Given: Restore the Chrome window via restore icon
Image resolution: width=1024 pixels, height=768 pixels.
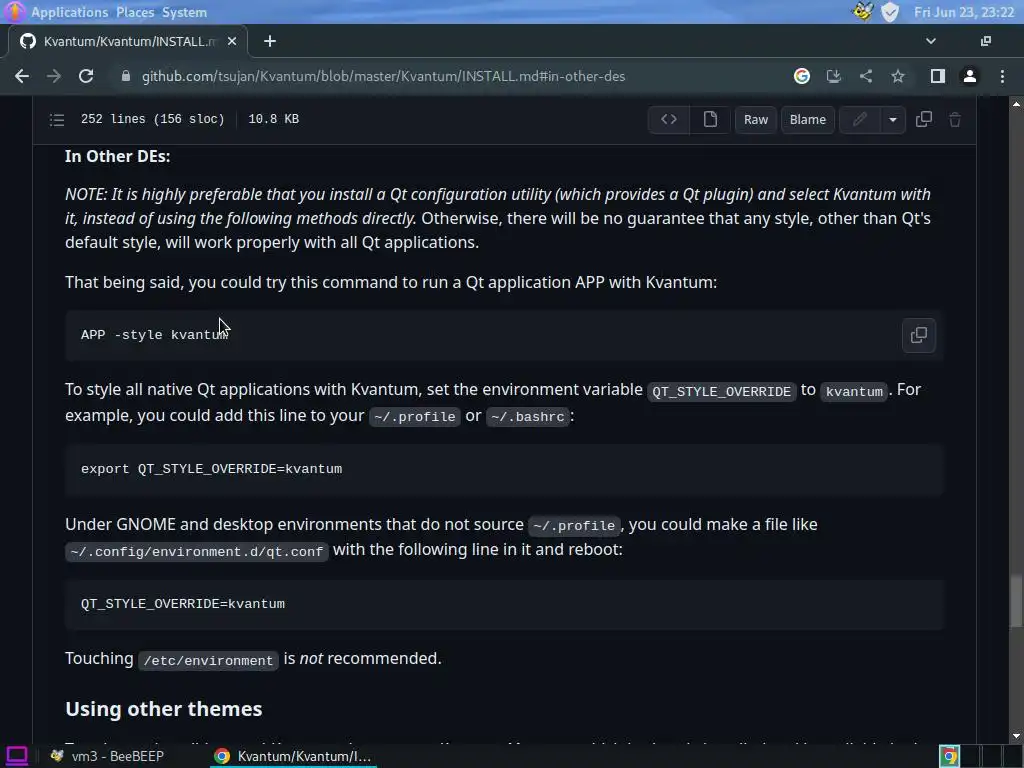Looking at the screenshot, I should click(x=986, y=41).
